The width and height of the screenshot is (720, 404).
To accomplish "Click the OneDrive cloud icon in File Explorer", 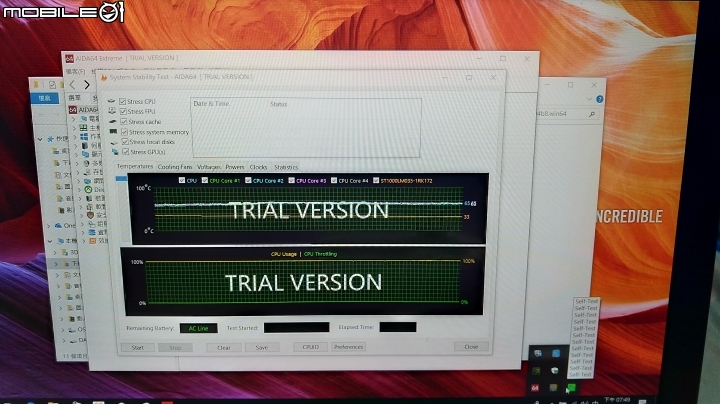I will pos(58,225).
